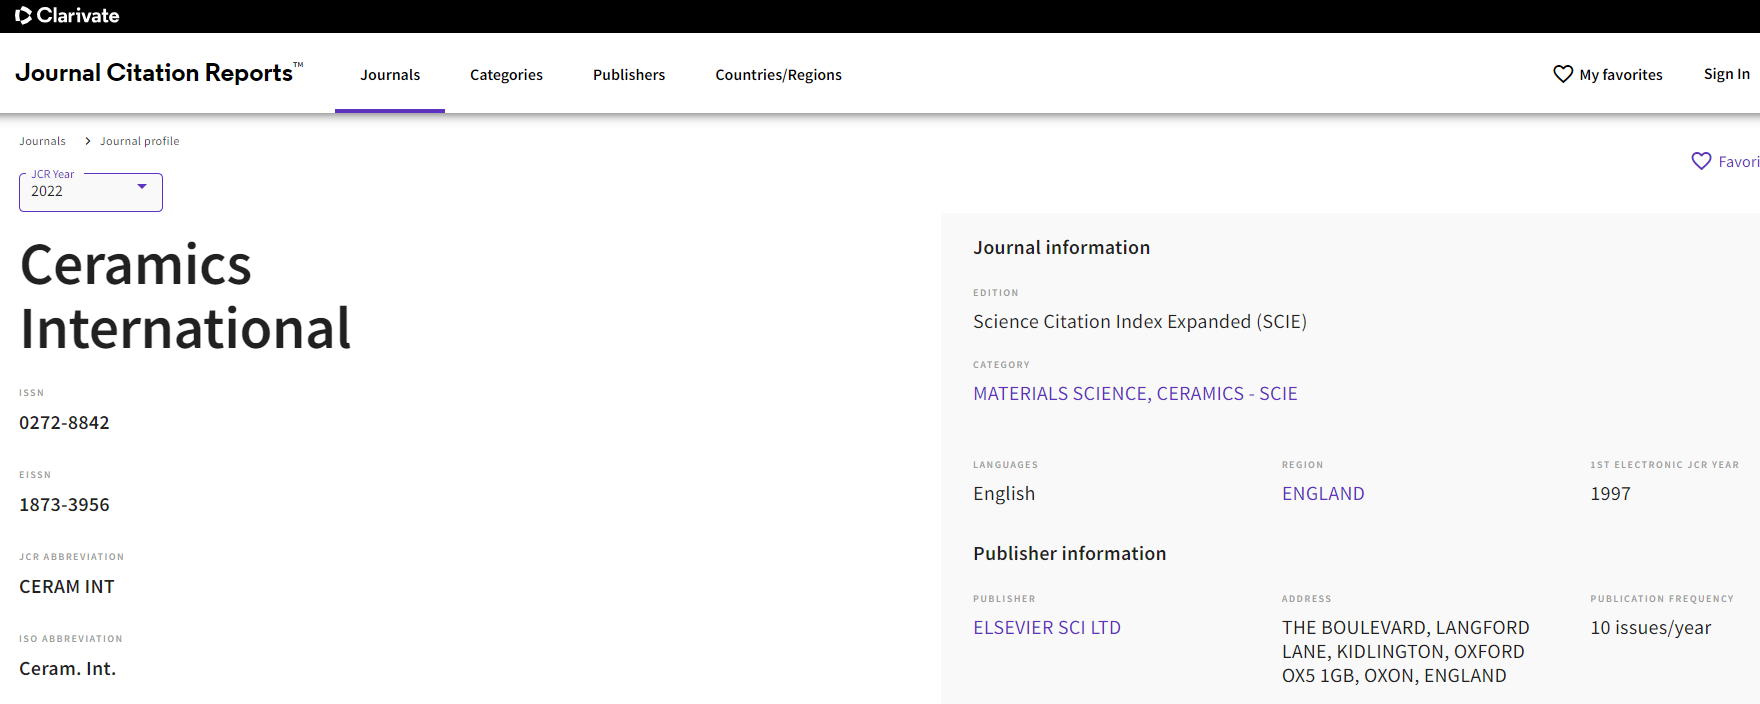Click the Favorite heart icon for this journal
Screen dimensions: 1760x704
tap(1701, 161)
